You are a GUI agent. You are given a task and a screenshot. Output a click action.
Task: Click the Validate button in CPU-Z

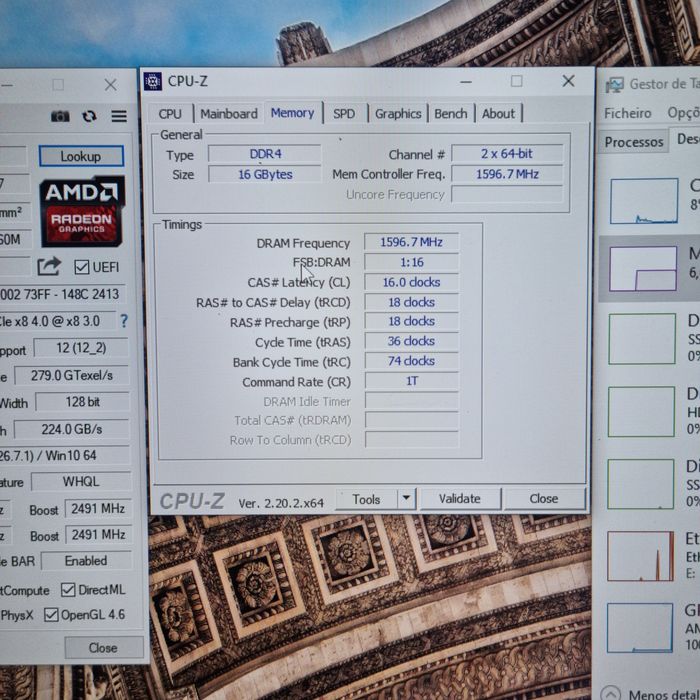coord(460,499)
